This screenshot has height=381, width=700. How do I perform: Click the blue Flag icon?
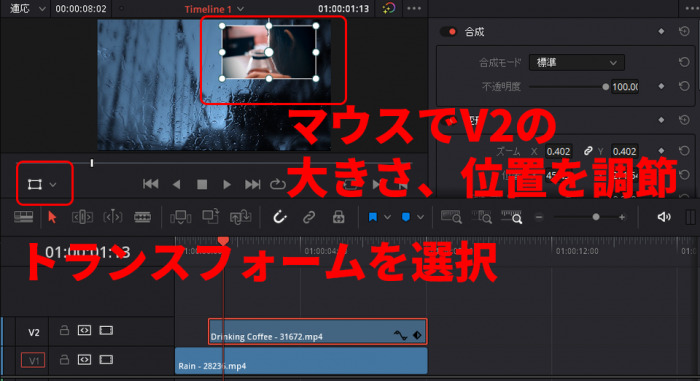tap(372, 217)
